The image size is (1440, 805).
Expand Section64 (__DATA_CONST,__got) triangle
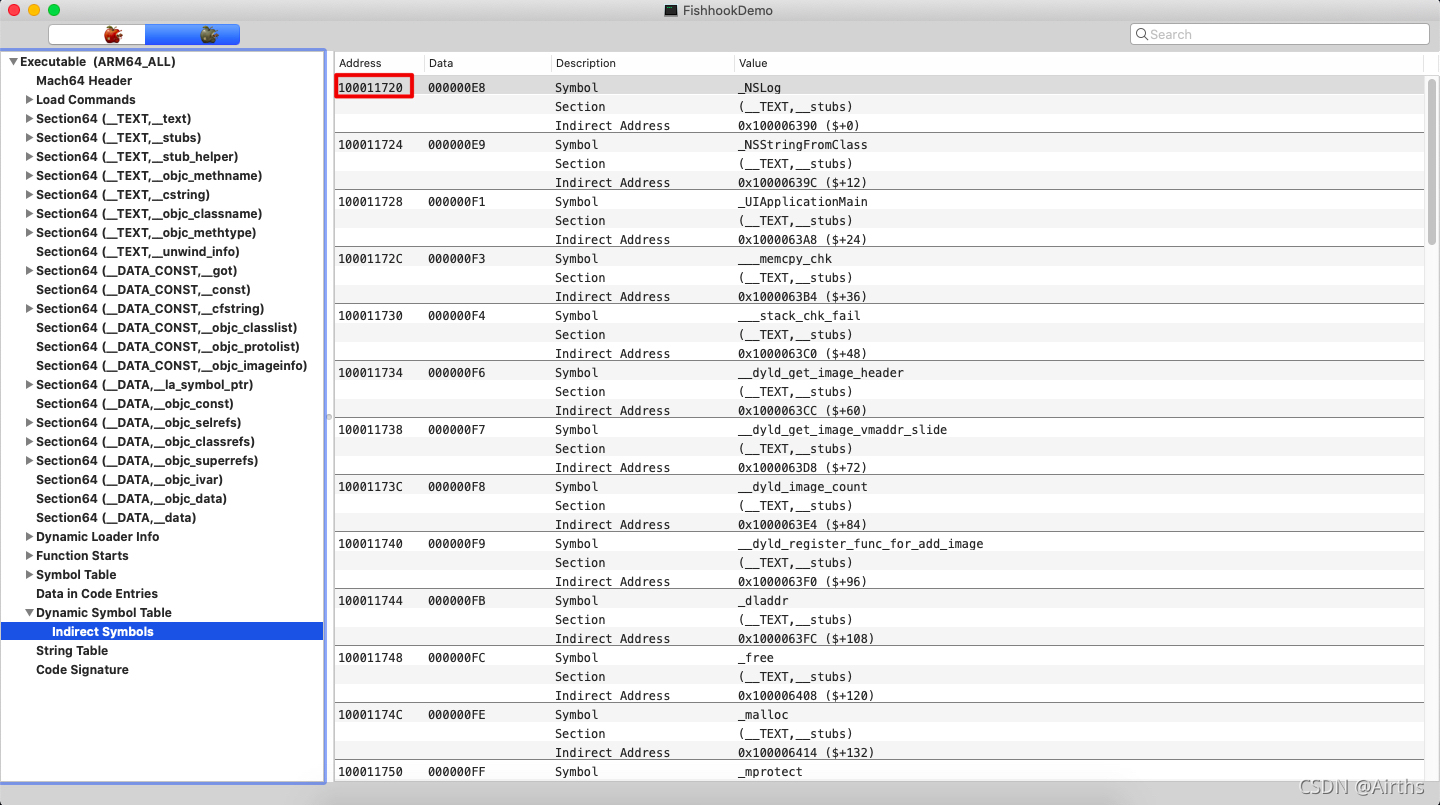[x=29, y=271]
